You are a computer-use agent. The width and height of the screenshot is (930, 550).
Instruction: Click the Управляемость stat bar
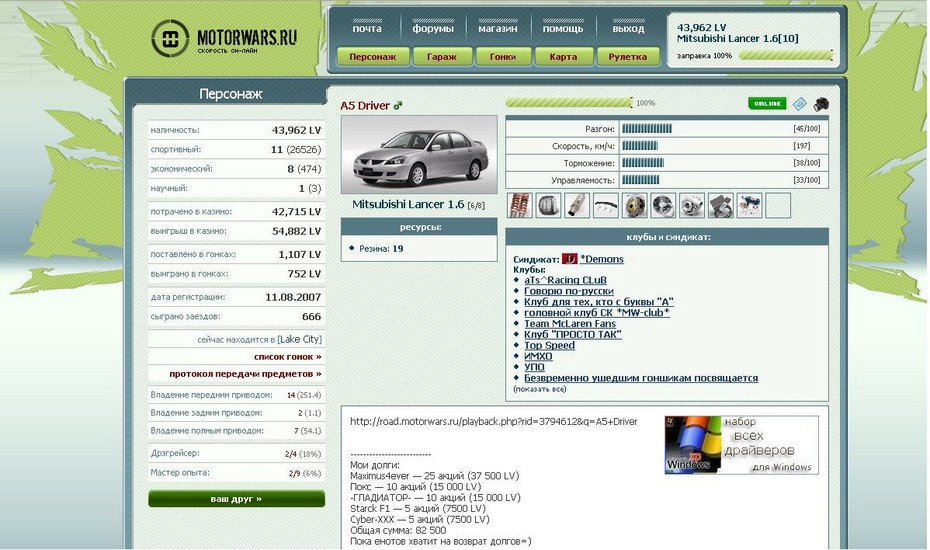pos(641,180)
